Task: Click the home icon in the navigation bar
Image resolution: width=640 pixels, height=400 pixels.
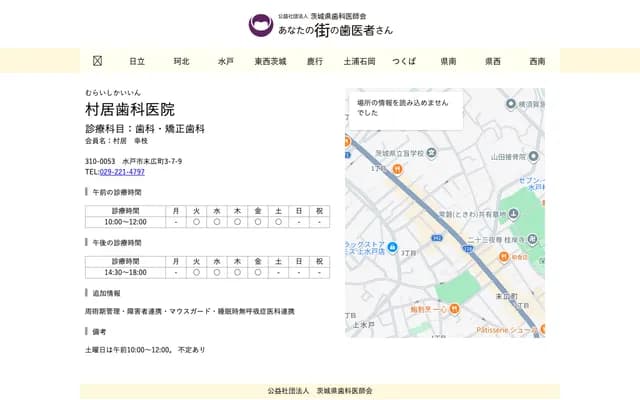Action: click(97, 61)
